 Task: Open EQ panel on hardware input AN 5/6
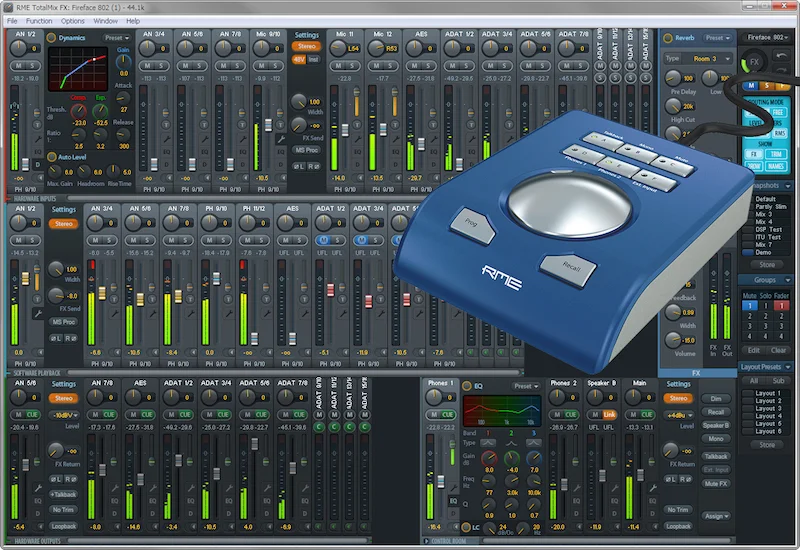(204, 152)
